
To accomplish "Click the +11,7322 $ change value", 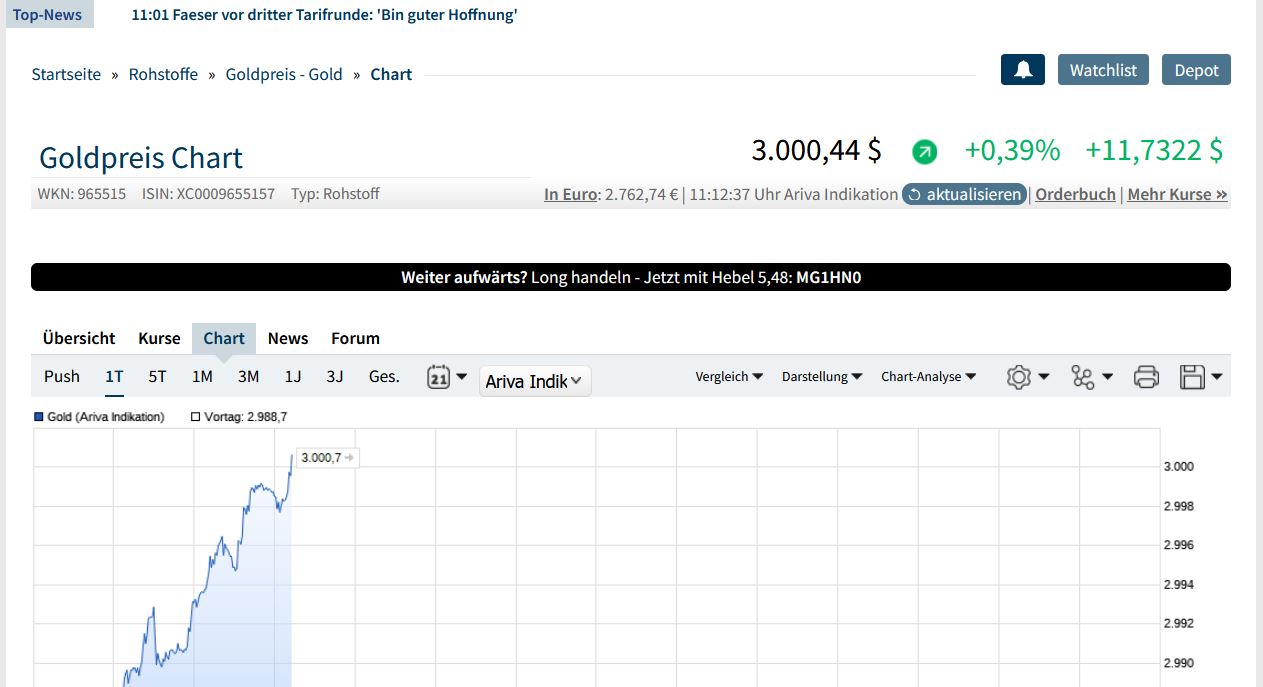I will coord(1154,150).
